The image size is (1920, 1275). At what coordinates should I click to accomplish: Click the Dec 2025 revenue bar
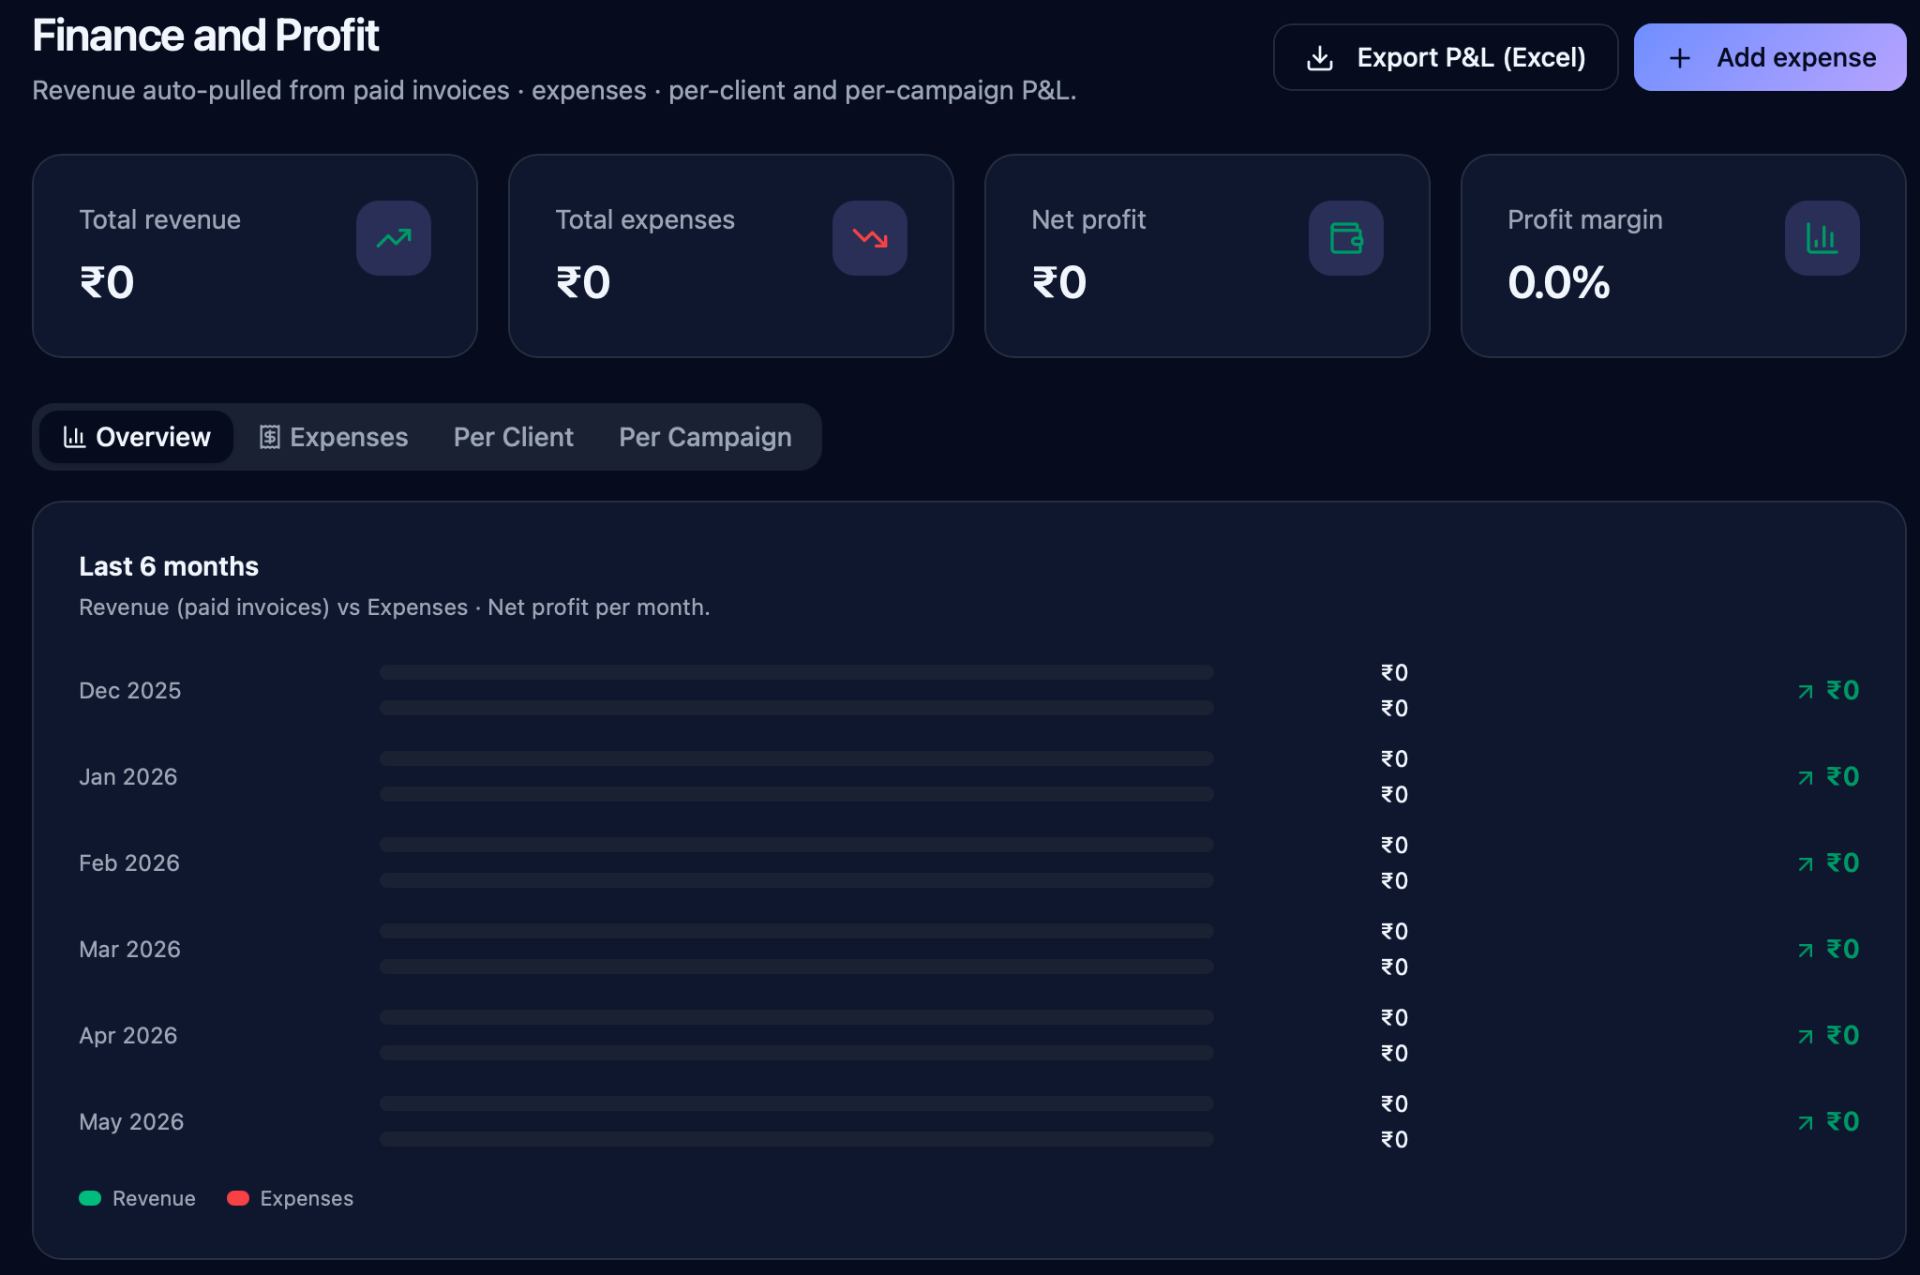796,672
